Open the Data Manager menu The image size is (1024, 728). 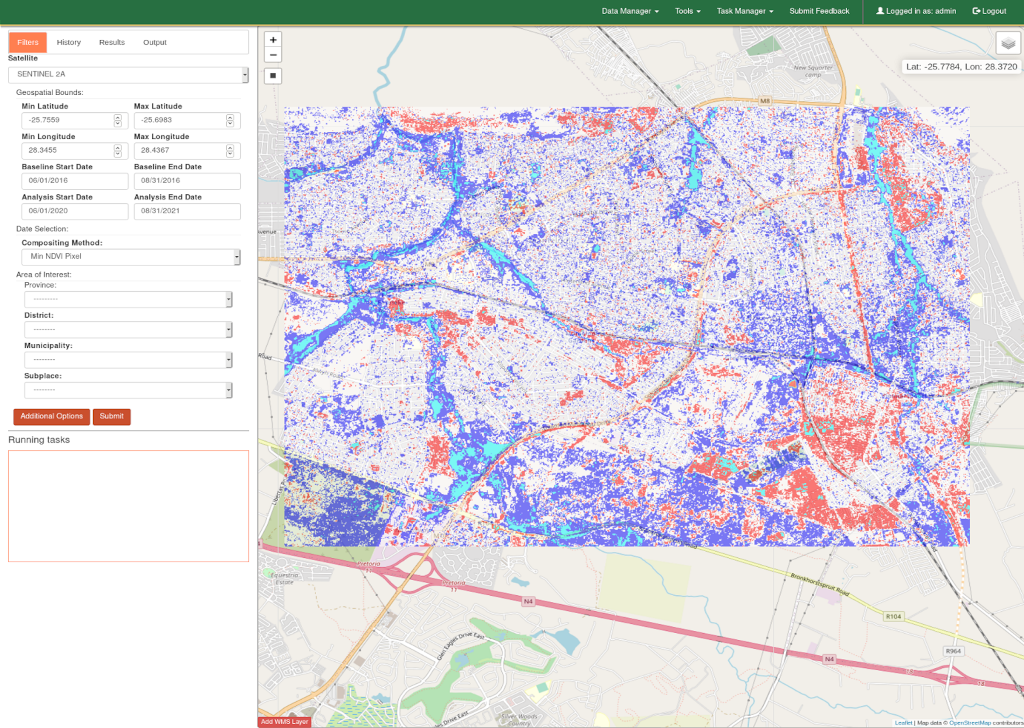[x=630, y=11]
